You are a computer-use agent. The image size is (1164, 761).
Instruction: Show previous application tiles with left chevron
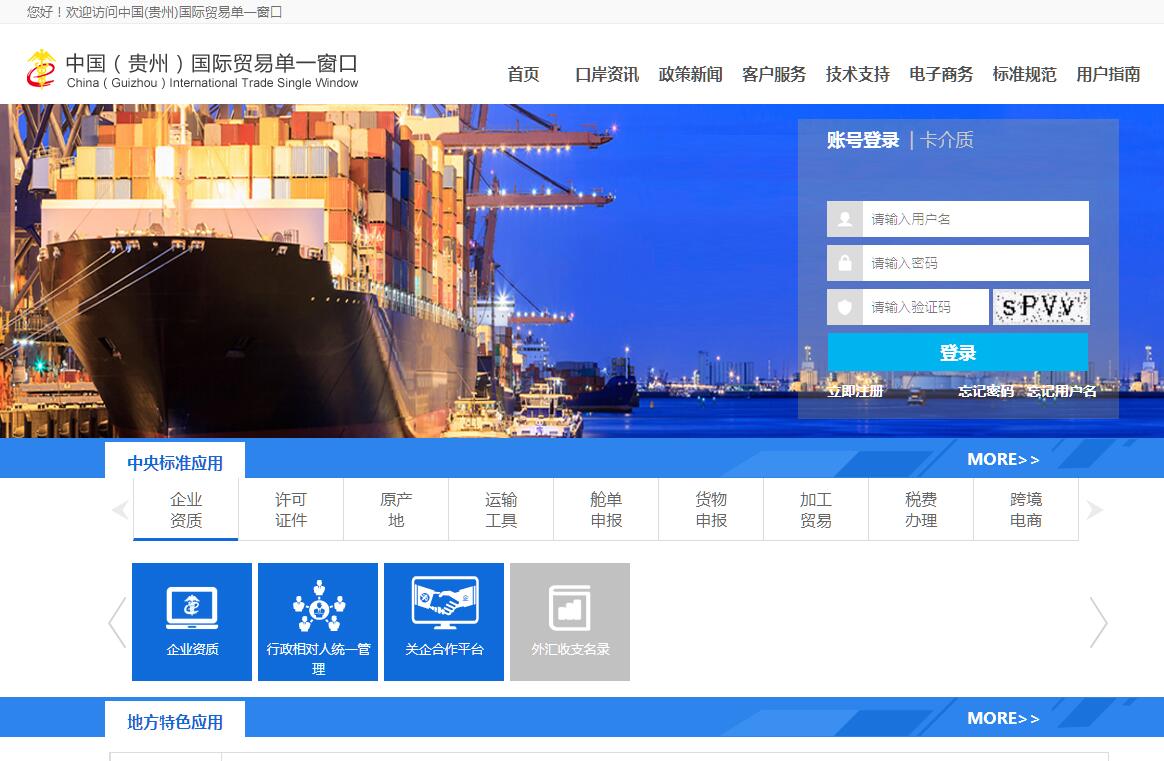(117, 622)
